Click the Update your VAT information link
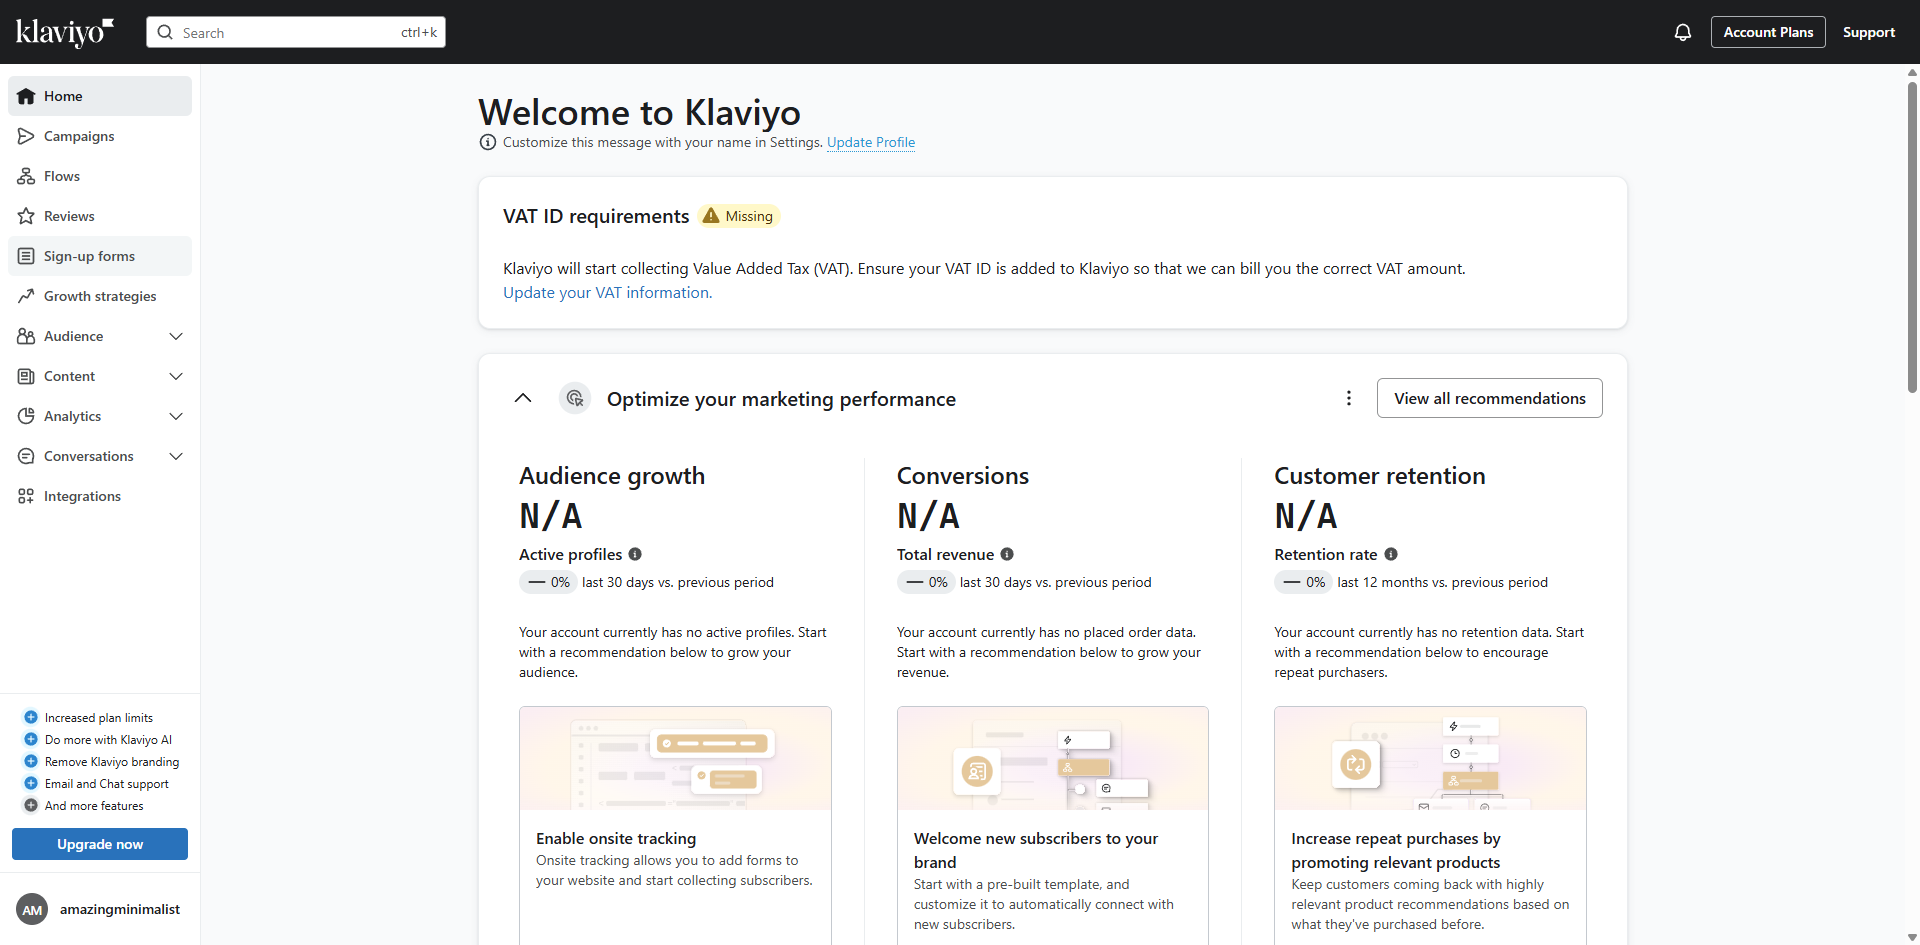 (x=606, y=292)
